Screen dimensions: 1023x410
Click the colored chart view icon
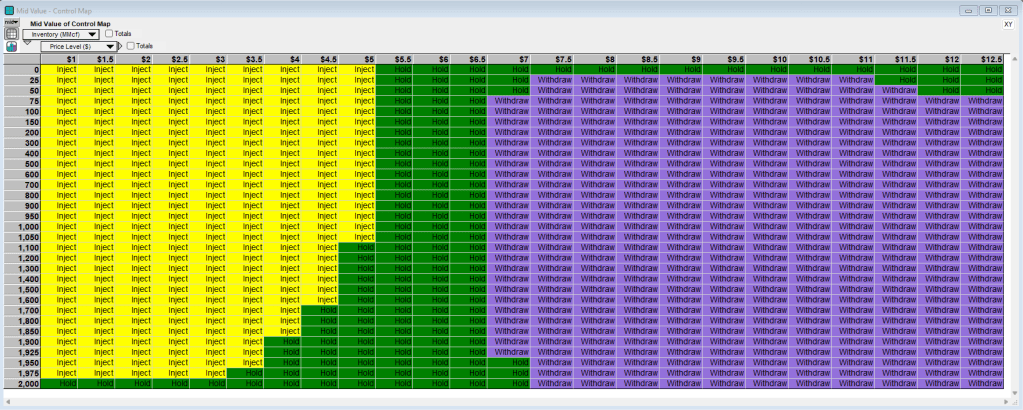pyautogui.click(x=12, y=46)
